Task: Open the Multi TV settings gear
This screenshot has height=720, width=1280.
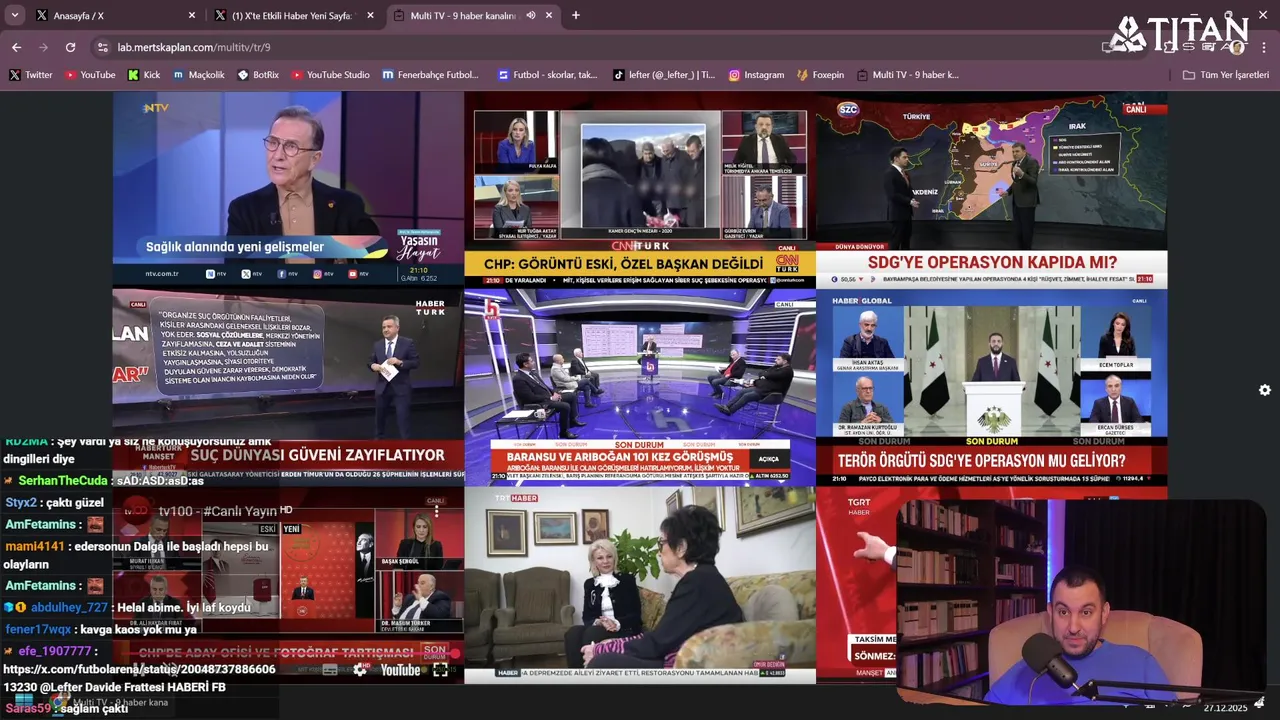Action: point(1265,390)
